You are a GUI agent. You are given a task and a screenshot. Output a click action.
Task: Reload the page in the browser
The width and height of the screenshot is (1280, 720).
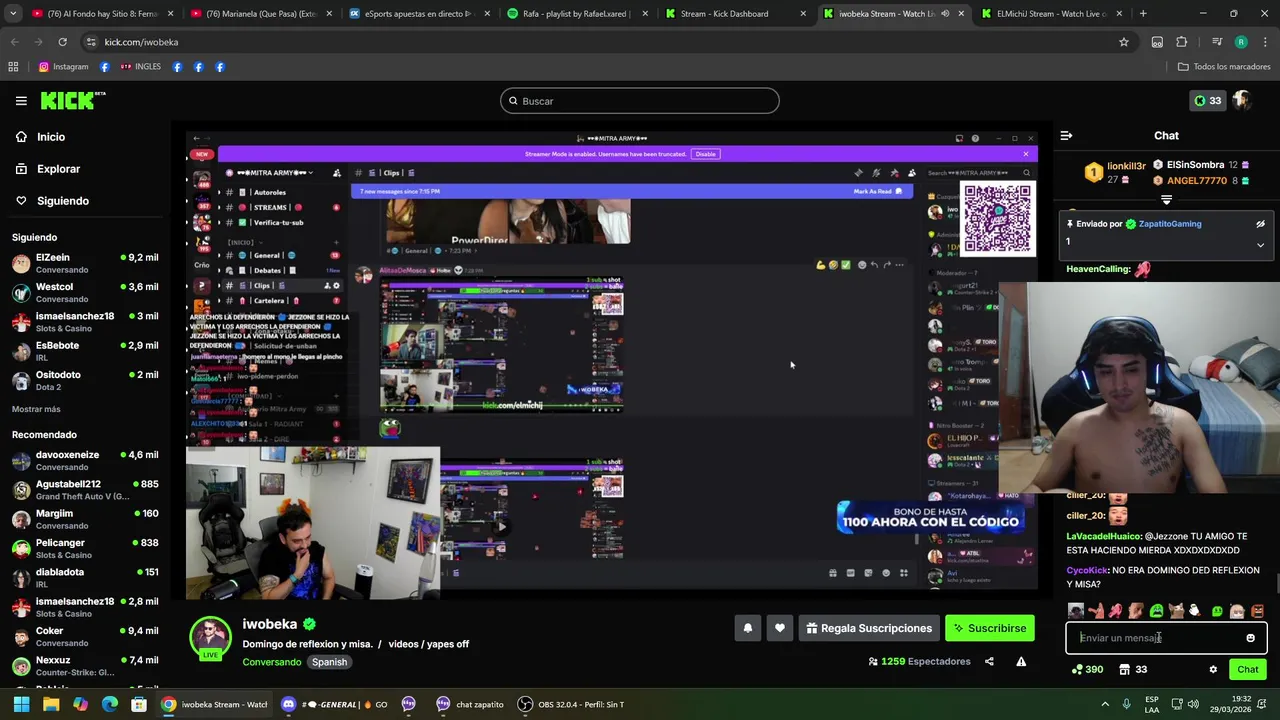click(62, 42)
